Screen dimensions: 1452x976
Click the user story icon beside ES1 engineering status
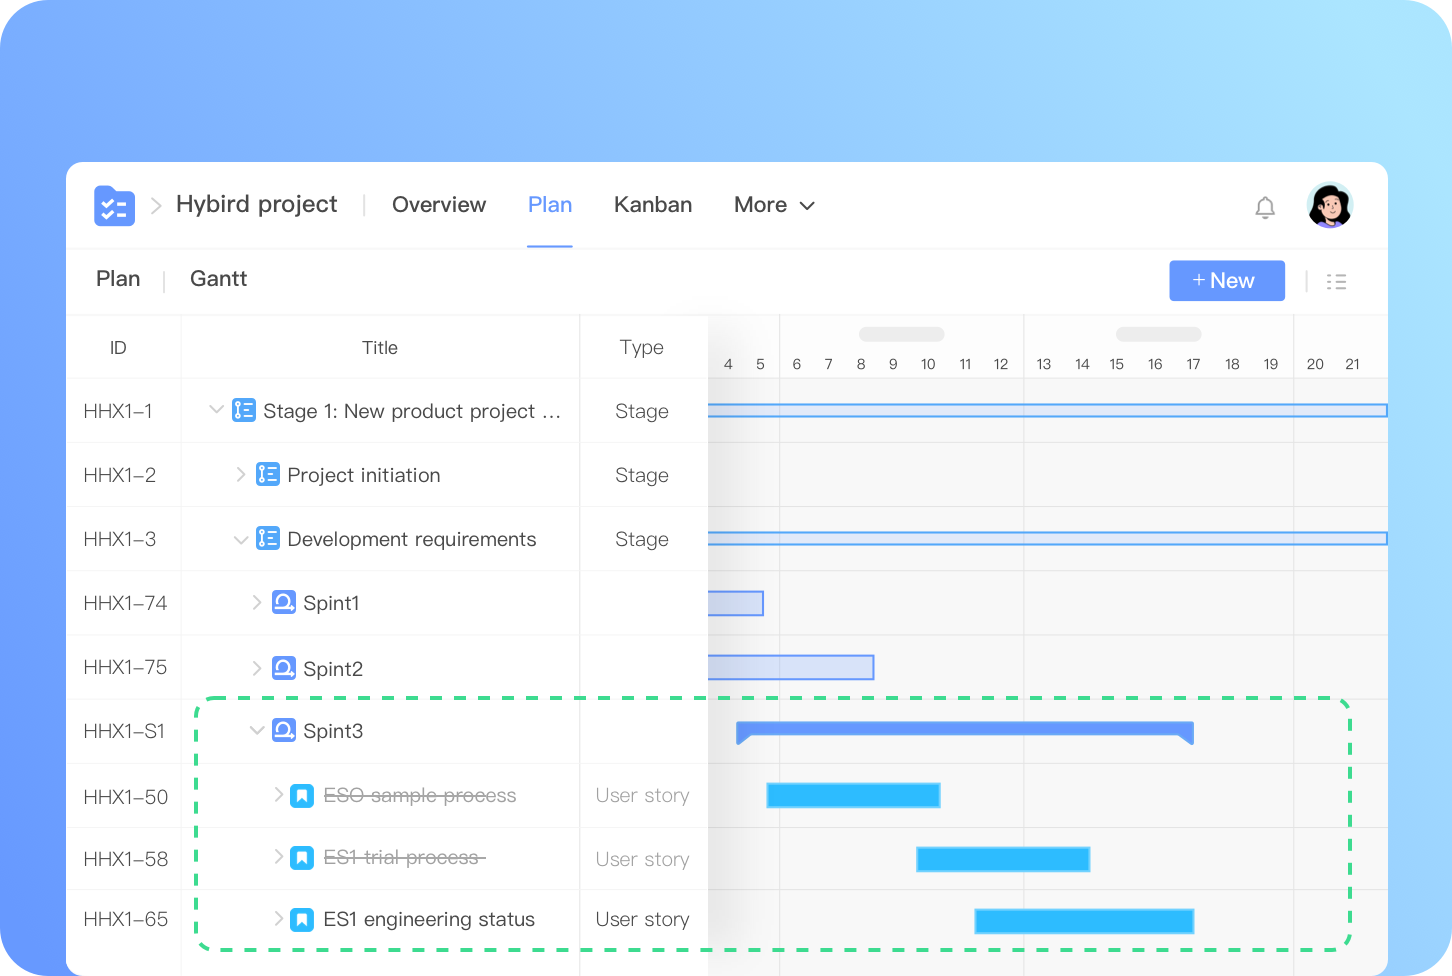[x=301, y=918]
